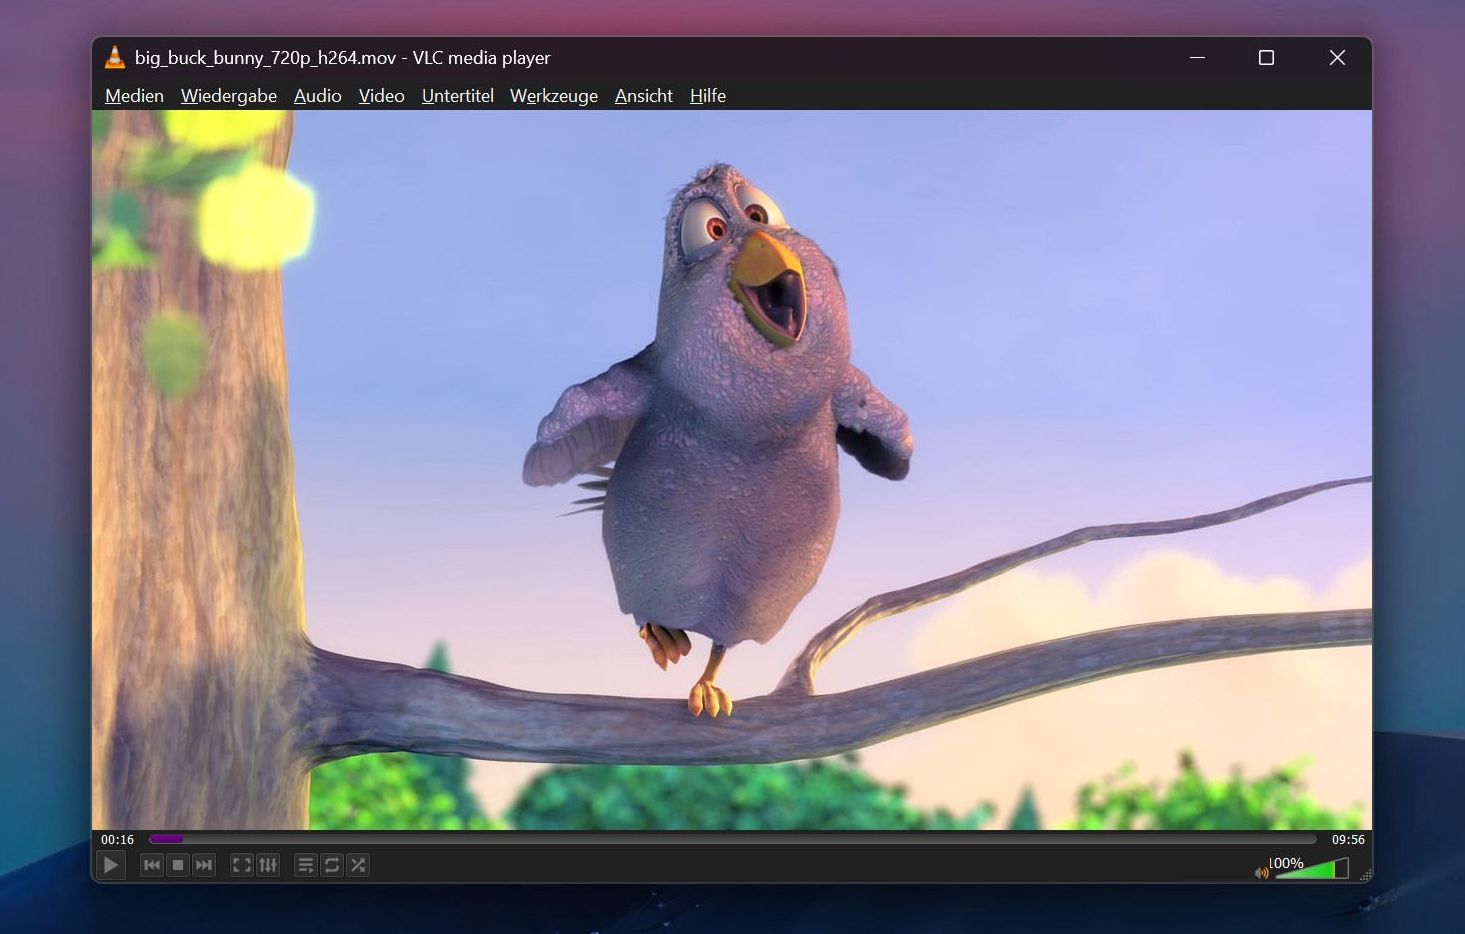Open the Hilfe menu

[708, 96]
